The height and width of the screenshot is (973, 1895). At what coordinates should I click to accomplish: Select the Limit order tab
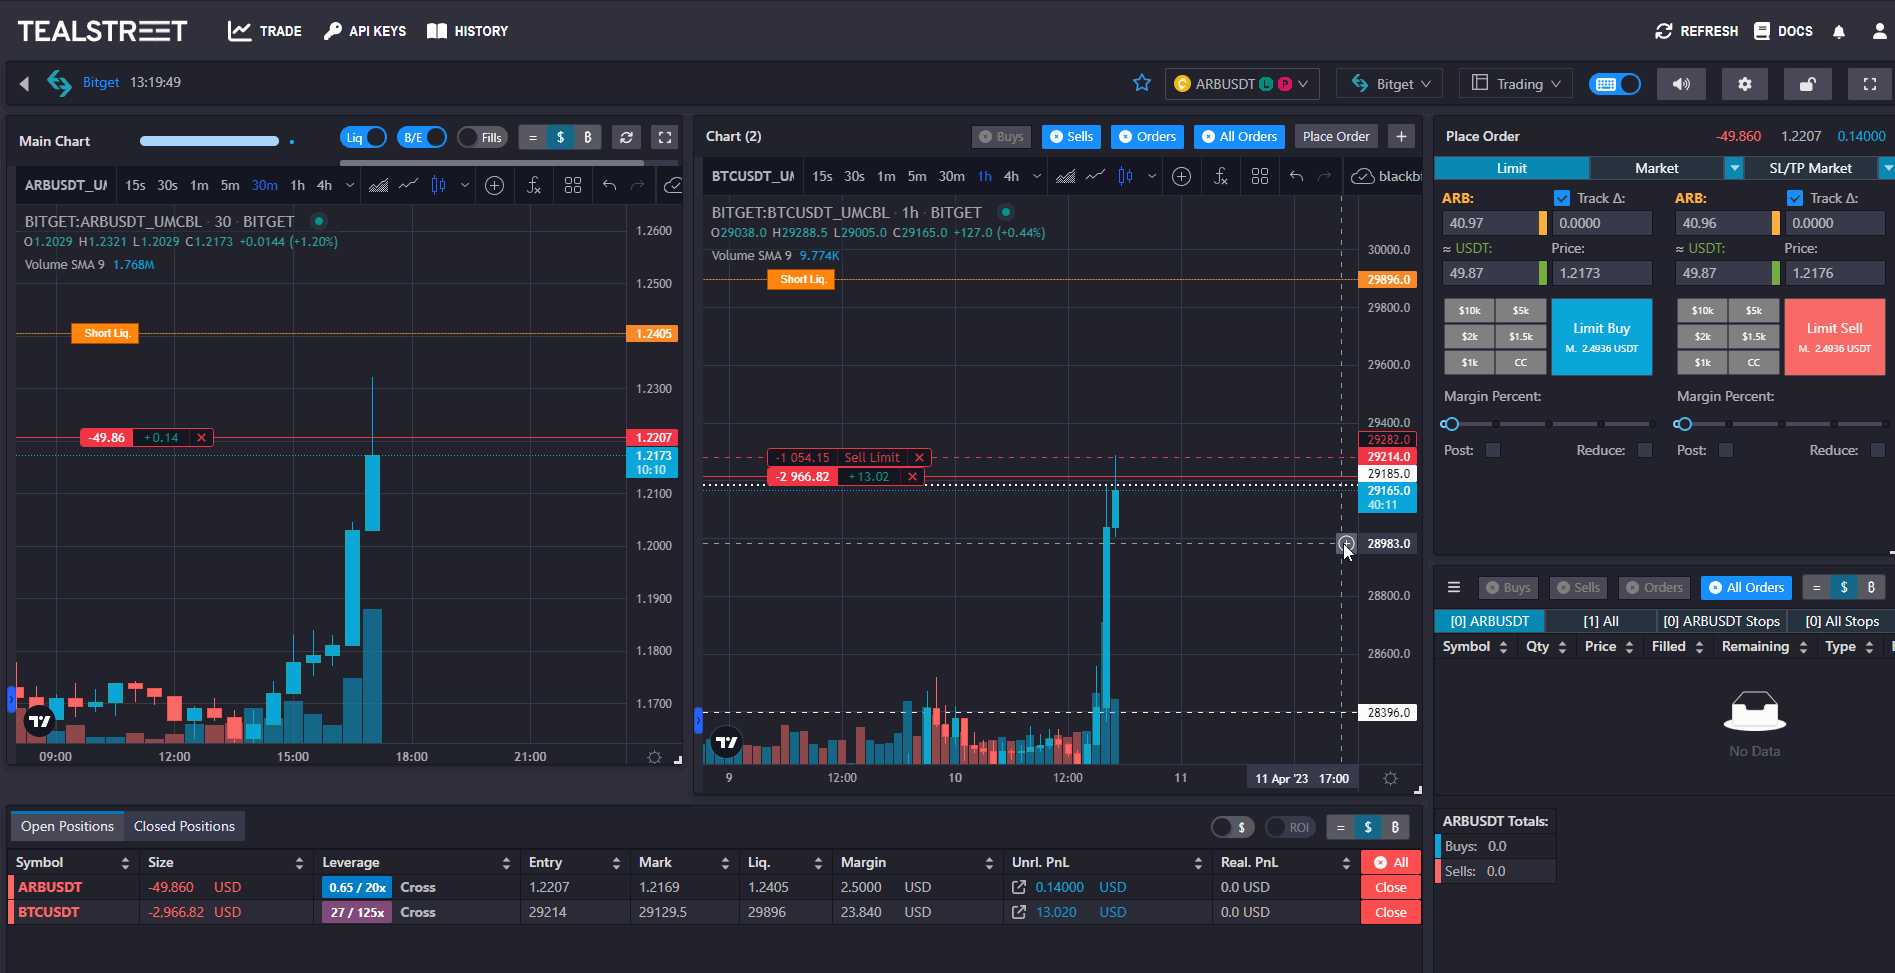click(x=1511, y=168)
